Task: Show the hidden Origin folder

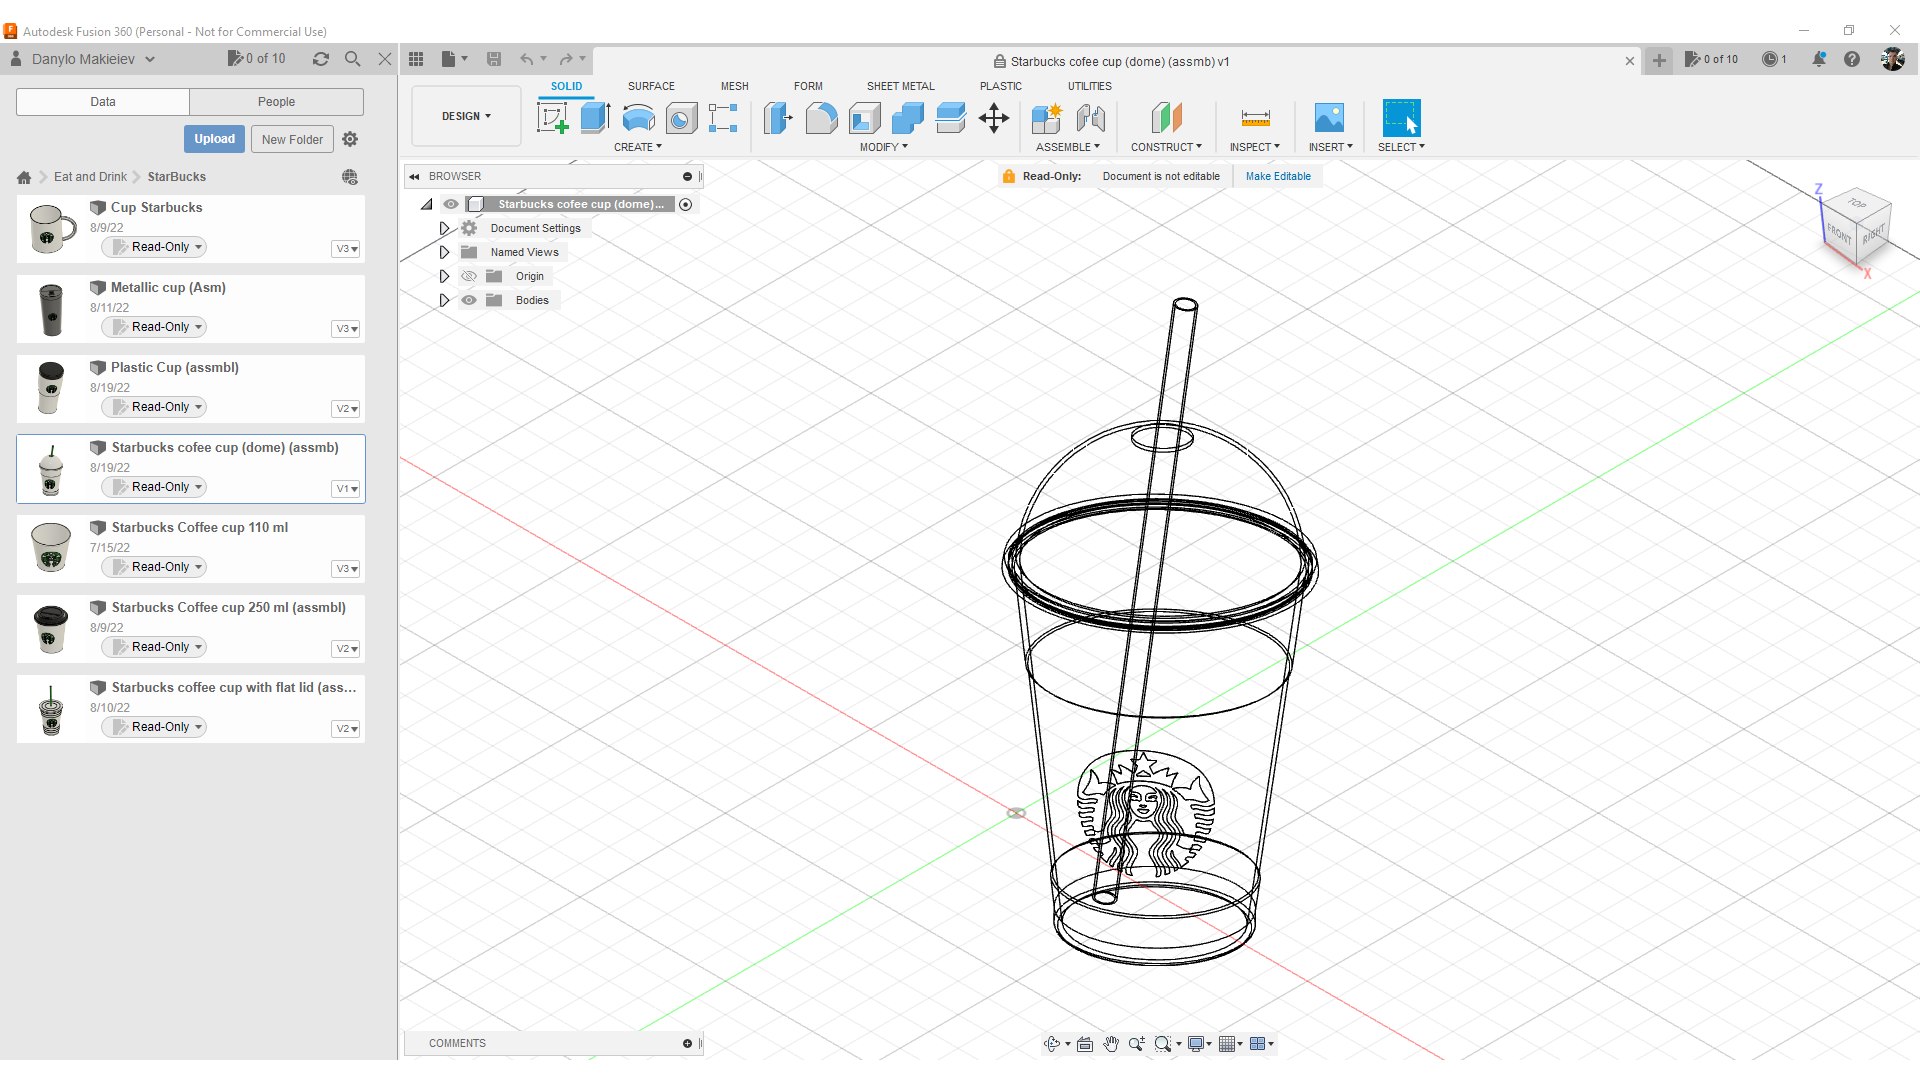Action: pyautogui.click(x=469, y=276)
